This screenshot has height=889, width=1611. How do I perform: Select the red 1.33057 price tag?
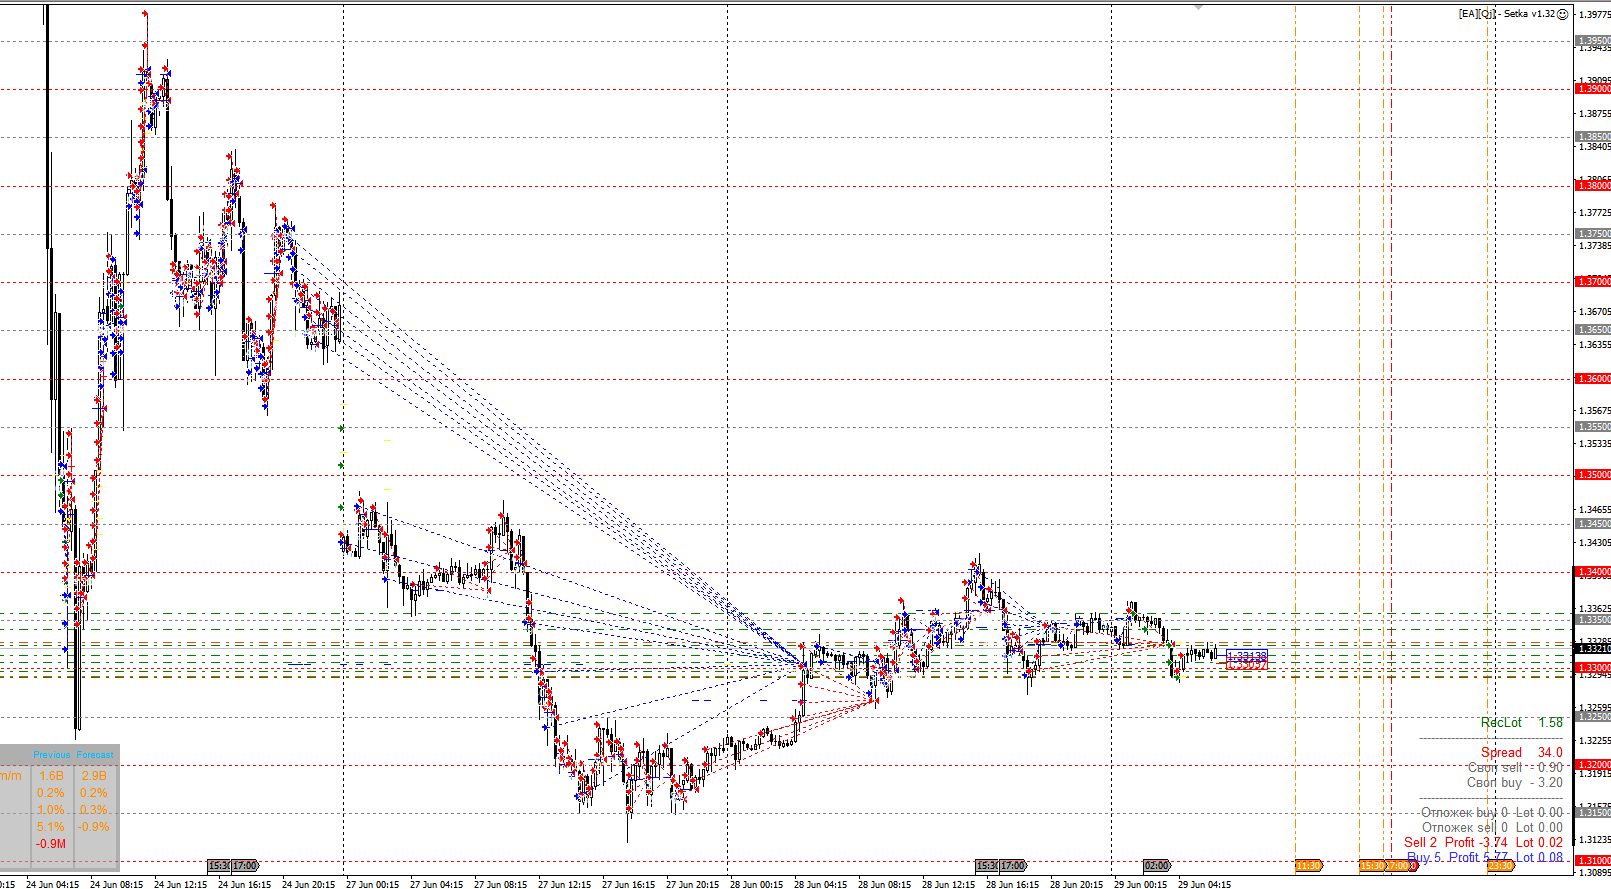[x=1246, y=664]
